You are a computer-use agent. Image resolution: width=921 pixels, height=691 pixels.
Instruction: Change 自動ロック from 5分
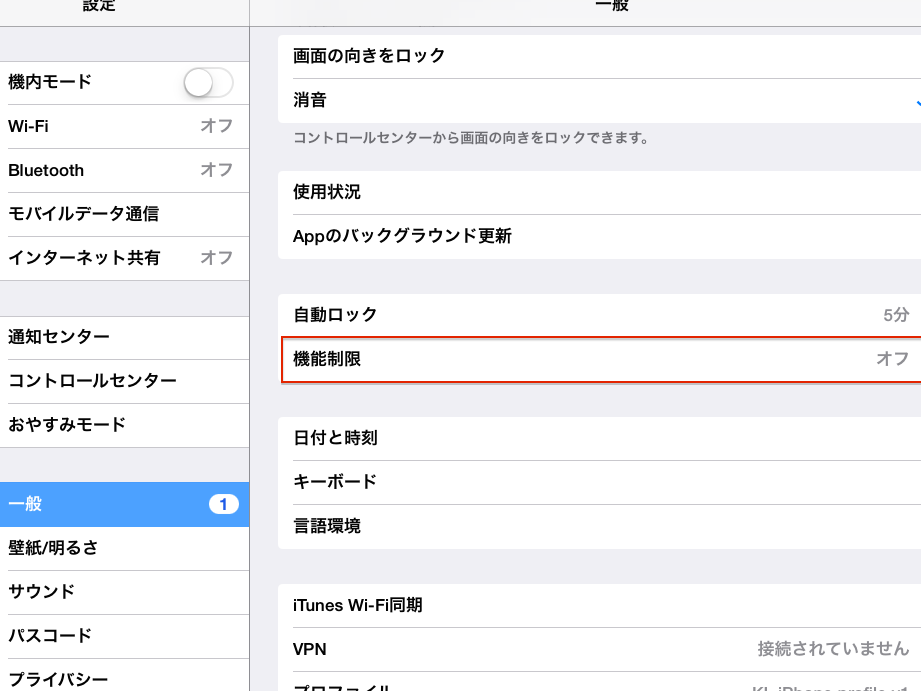tap(598, 315)
